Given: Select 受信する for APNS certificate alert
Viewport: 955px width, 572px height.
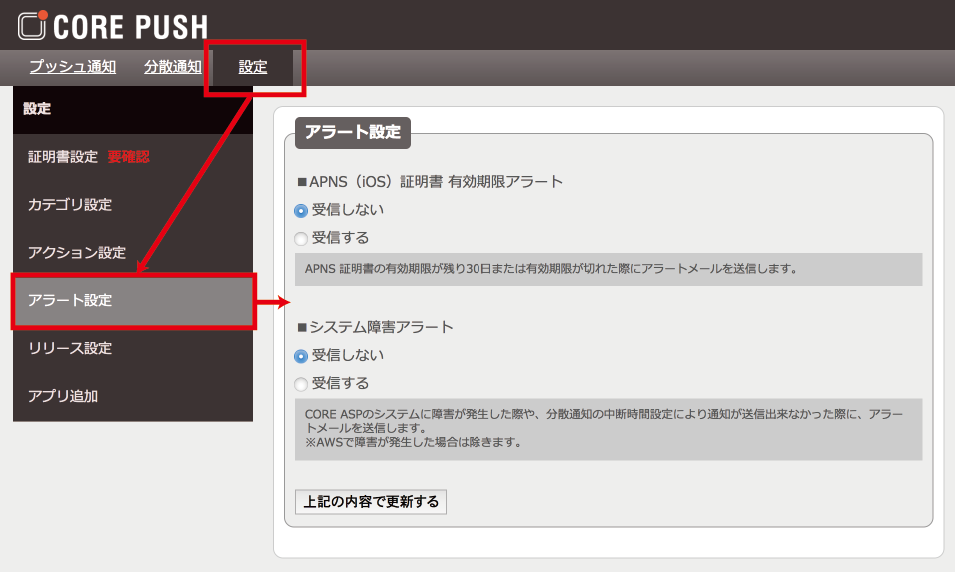Looking at the screenshot, I should pyautogui.click(x=301, y=239).
